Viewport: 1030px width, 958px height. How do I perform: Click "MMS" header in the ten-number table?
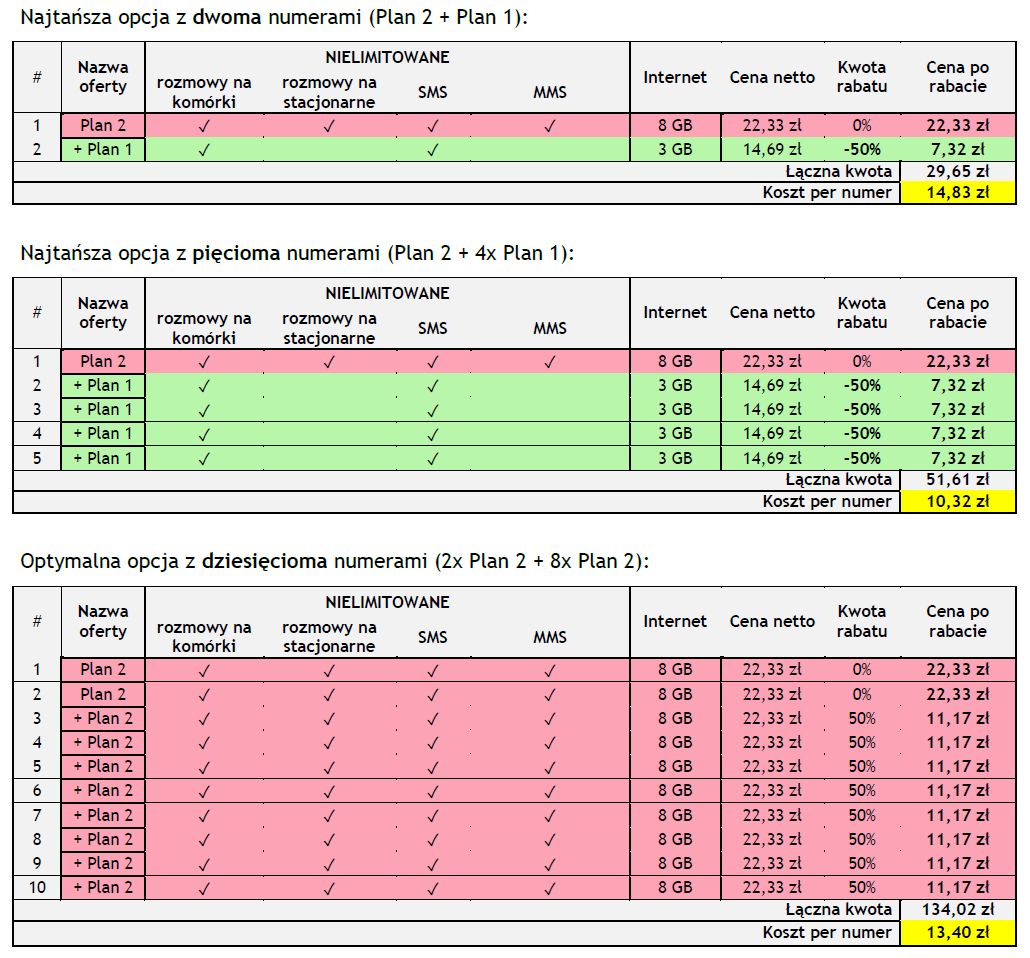550,637
